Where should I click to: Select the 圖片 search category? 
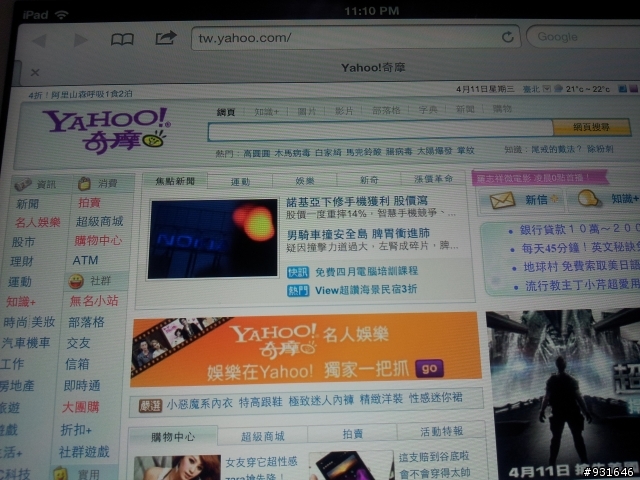306,111
